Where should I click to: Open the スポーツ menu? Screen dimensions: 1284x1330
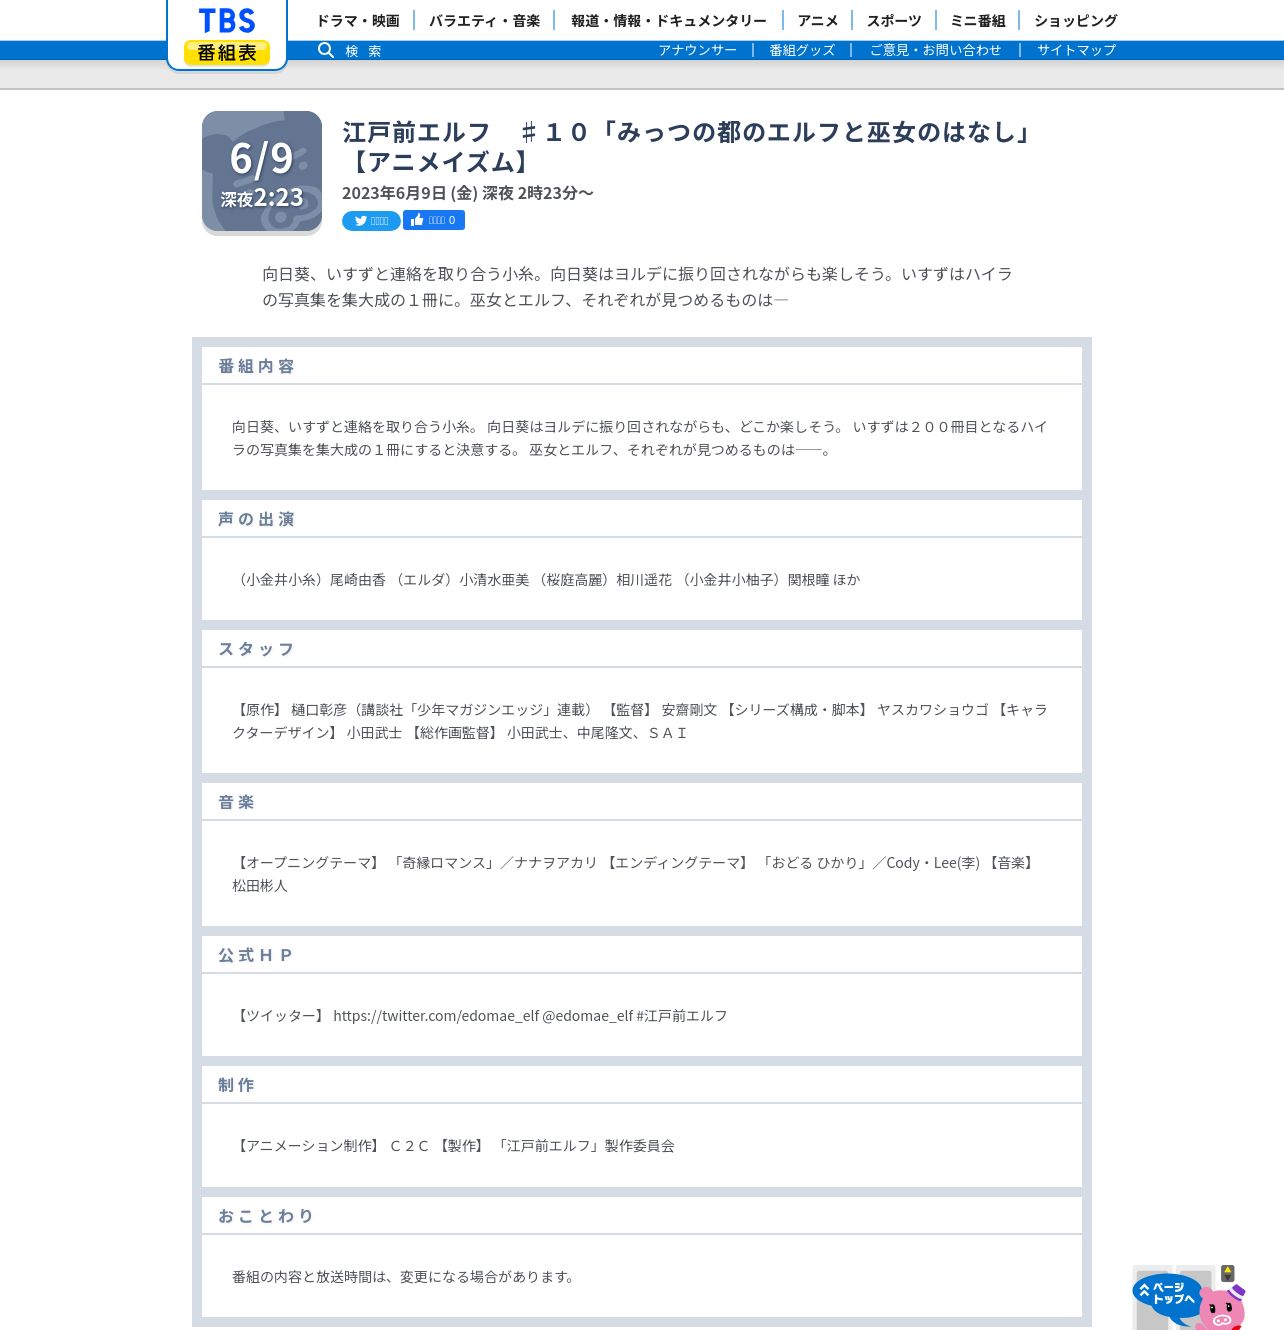pyautogui.click(x=894, y=21)
